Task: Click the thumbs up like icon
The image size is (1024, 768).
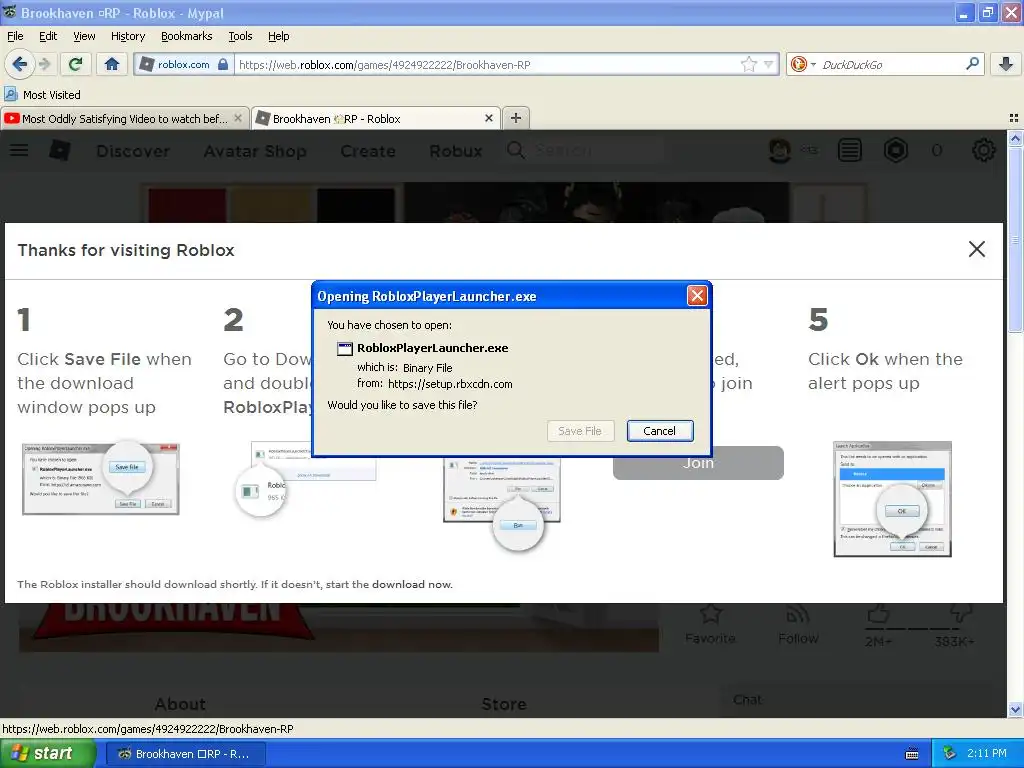Action: [x=878, y=614]
